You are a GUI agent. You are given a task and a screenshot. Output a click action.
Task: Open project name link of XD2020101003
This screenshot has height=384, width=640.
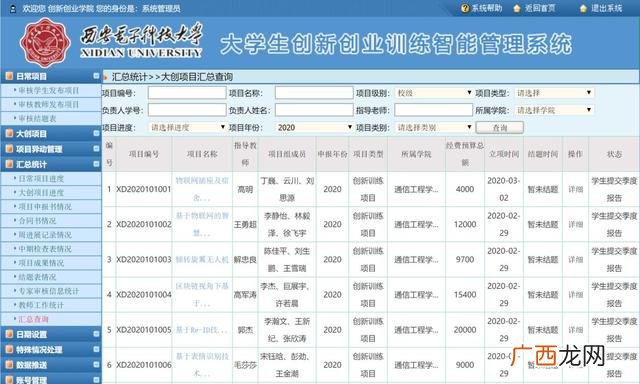[x=202, y=260]
